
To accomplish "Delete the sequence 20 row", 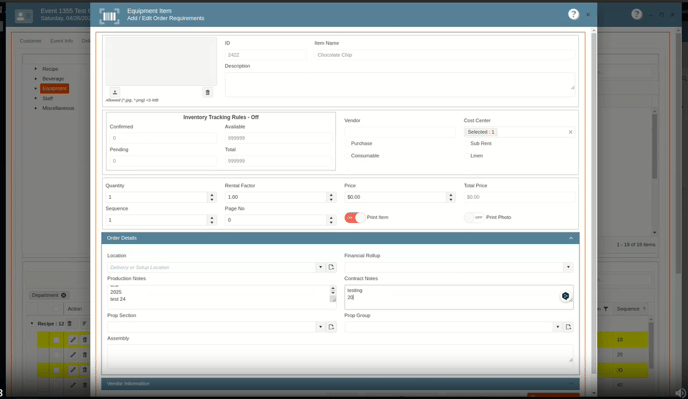I will pyautogui.click(x=85, y=354).
